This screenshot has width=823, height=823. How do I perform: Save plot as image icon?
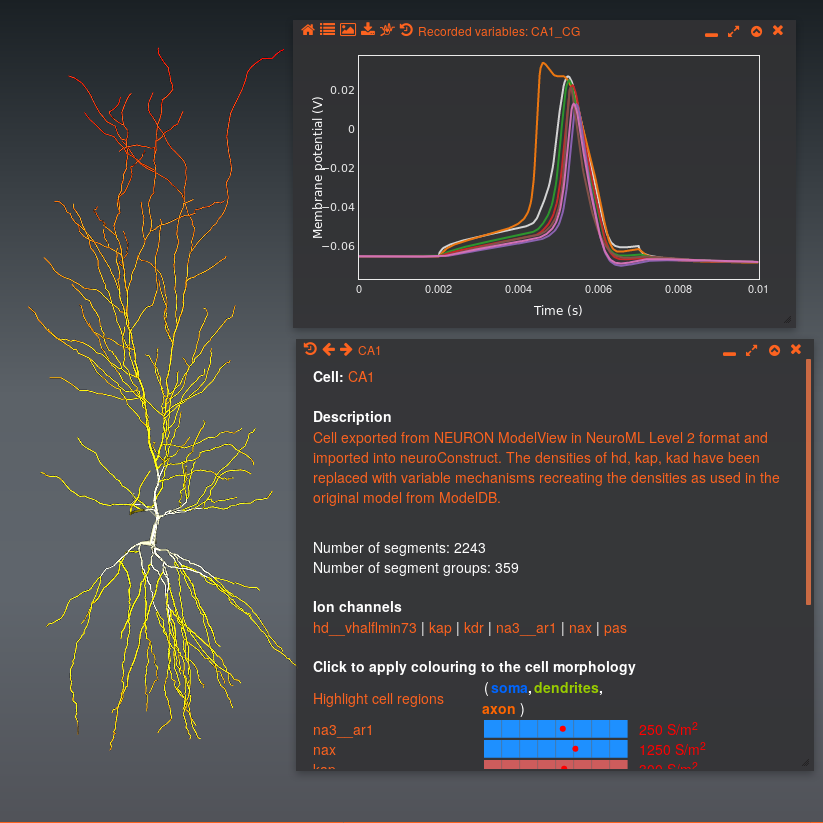point(347,31)
